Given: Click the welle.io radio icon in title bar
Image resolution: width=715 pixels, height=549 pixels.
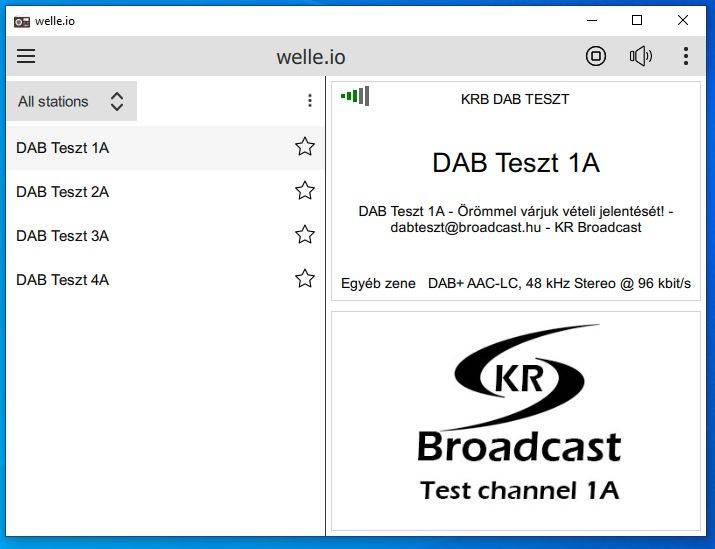Looking at the screenshot, I should tap(21, 21).
